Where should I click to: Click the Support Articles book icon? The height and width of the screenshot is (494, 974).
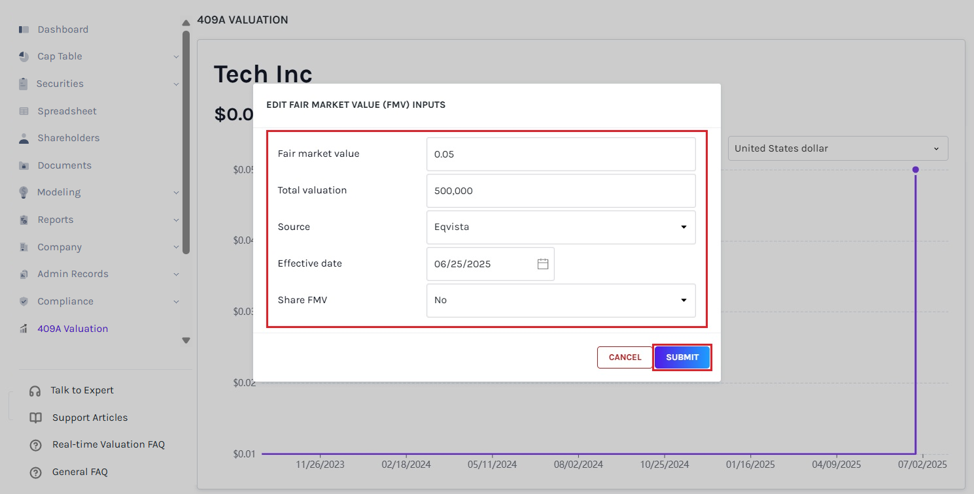[35, 418]
